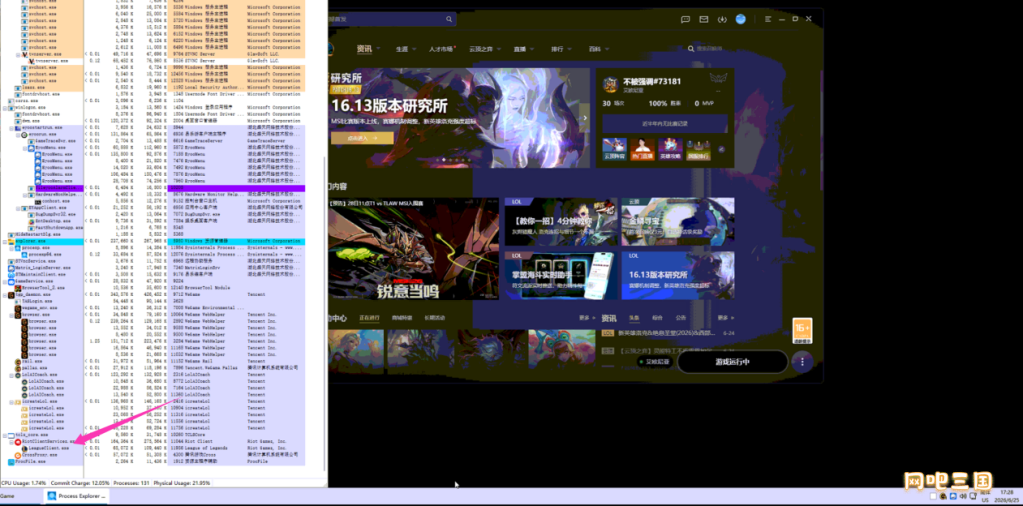This screenshot has width=1023, height=506.
Task: Select tcls_core.exe process icon
Action: pyautogui.click(x=11, y=435)
